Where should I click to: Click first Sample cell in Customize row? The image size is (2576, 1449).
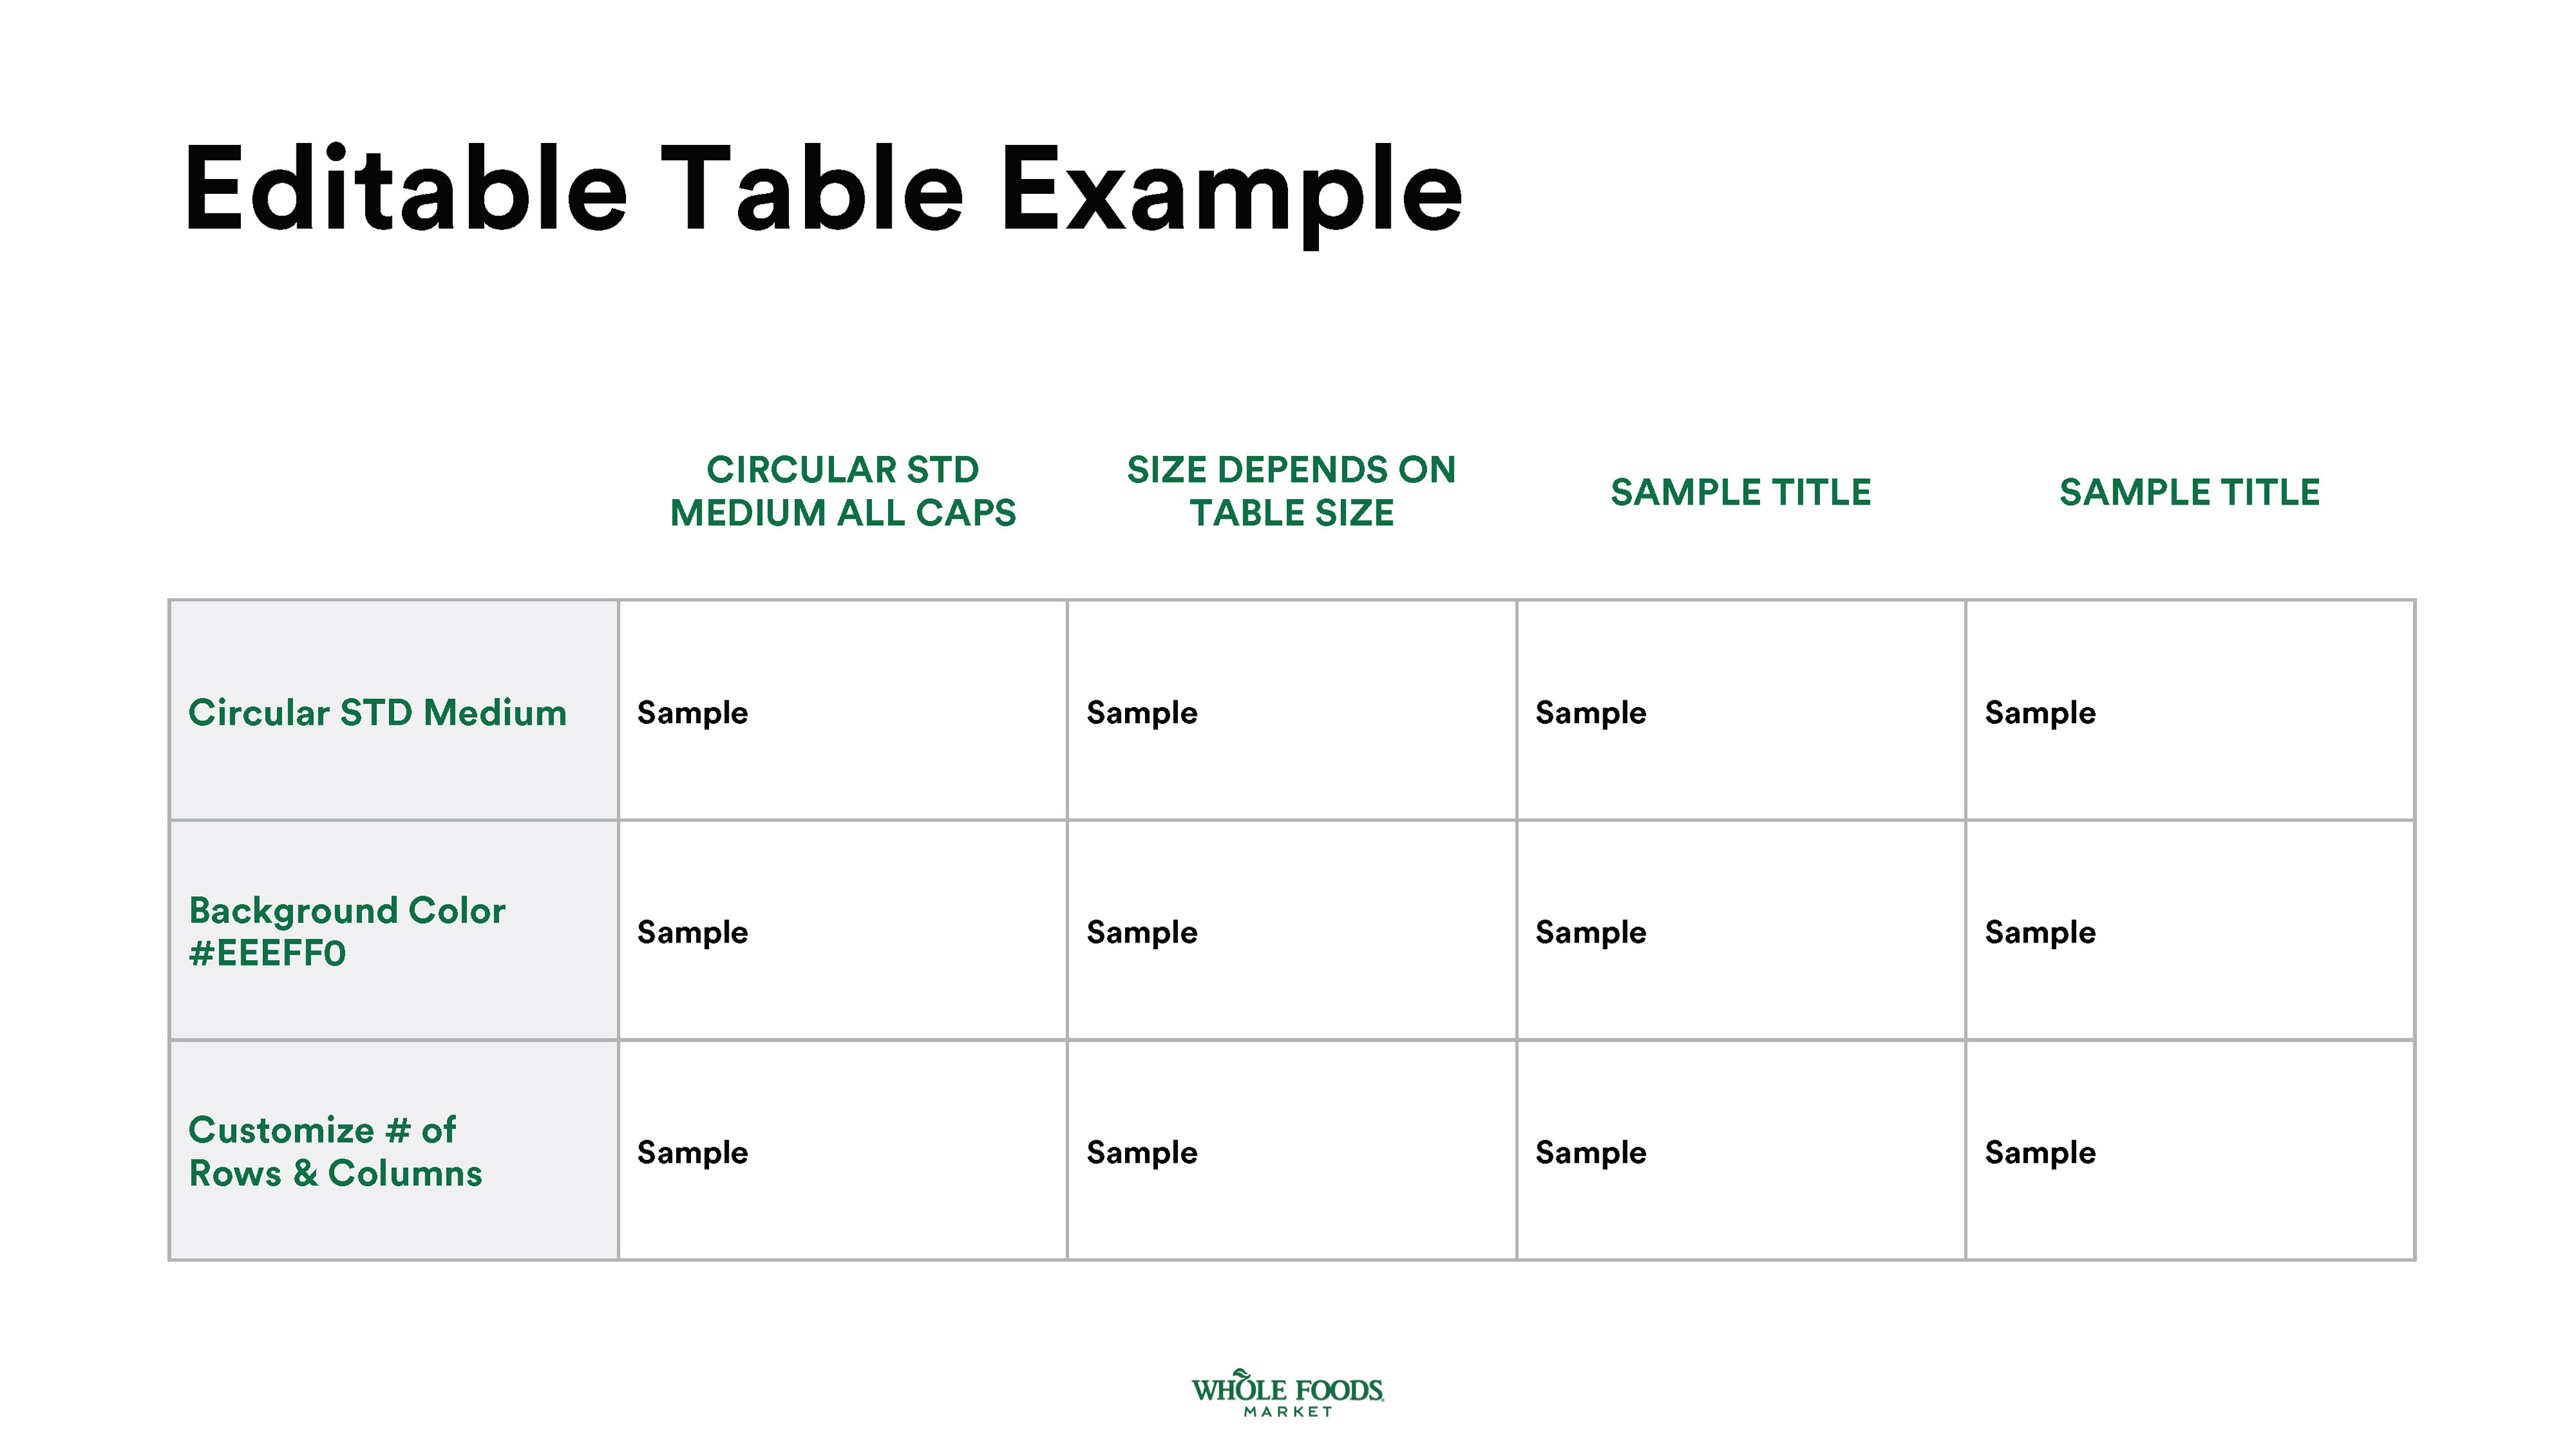pyautogui.click(x=843, y=1150)
